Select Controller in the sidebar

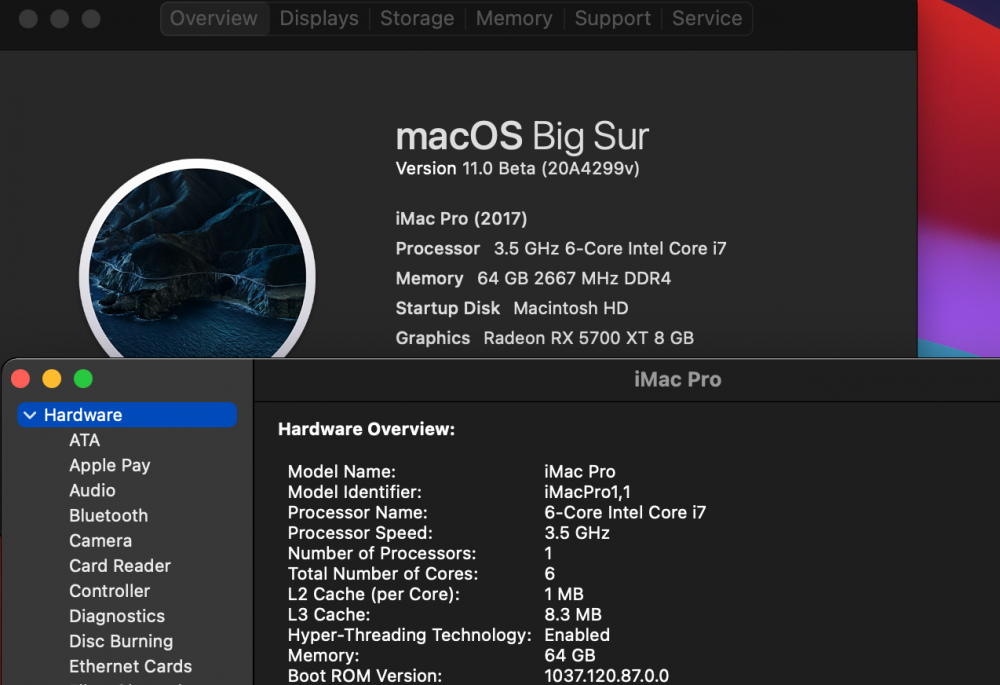pyautogui.click(x=110, y=591)
